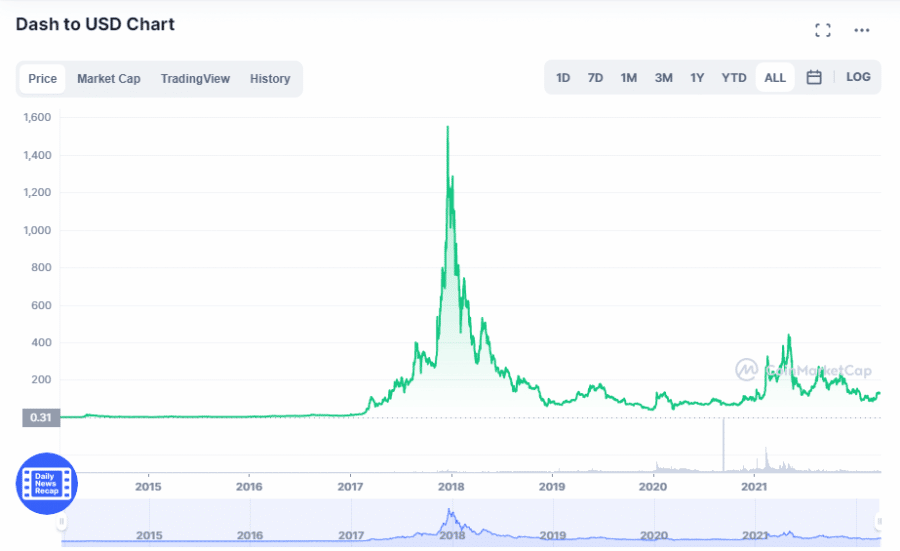Set chart range to 1Y

click(x=697, y=78)
